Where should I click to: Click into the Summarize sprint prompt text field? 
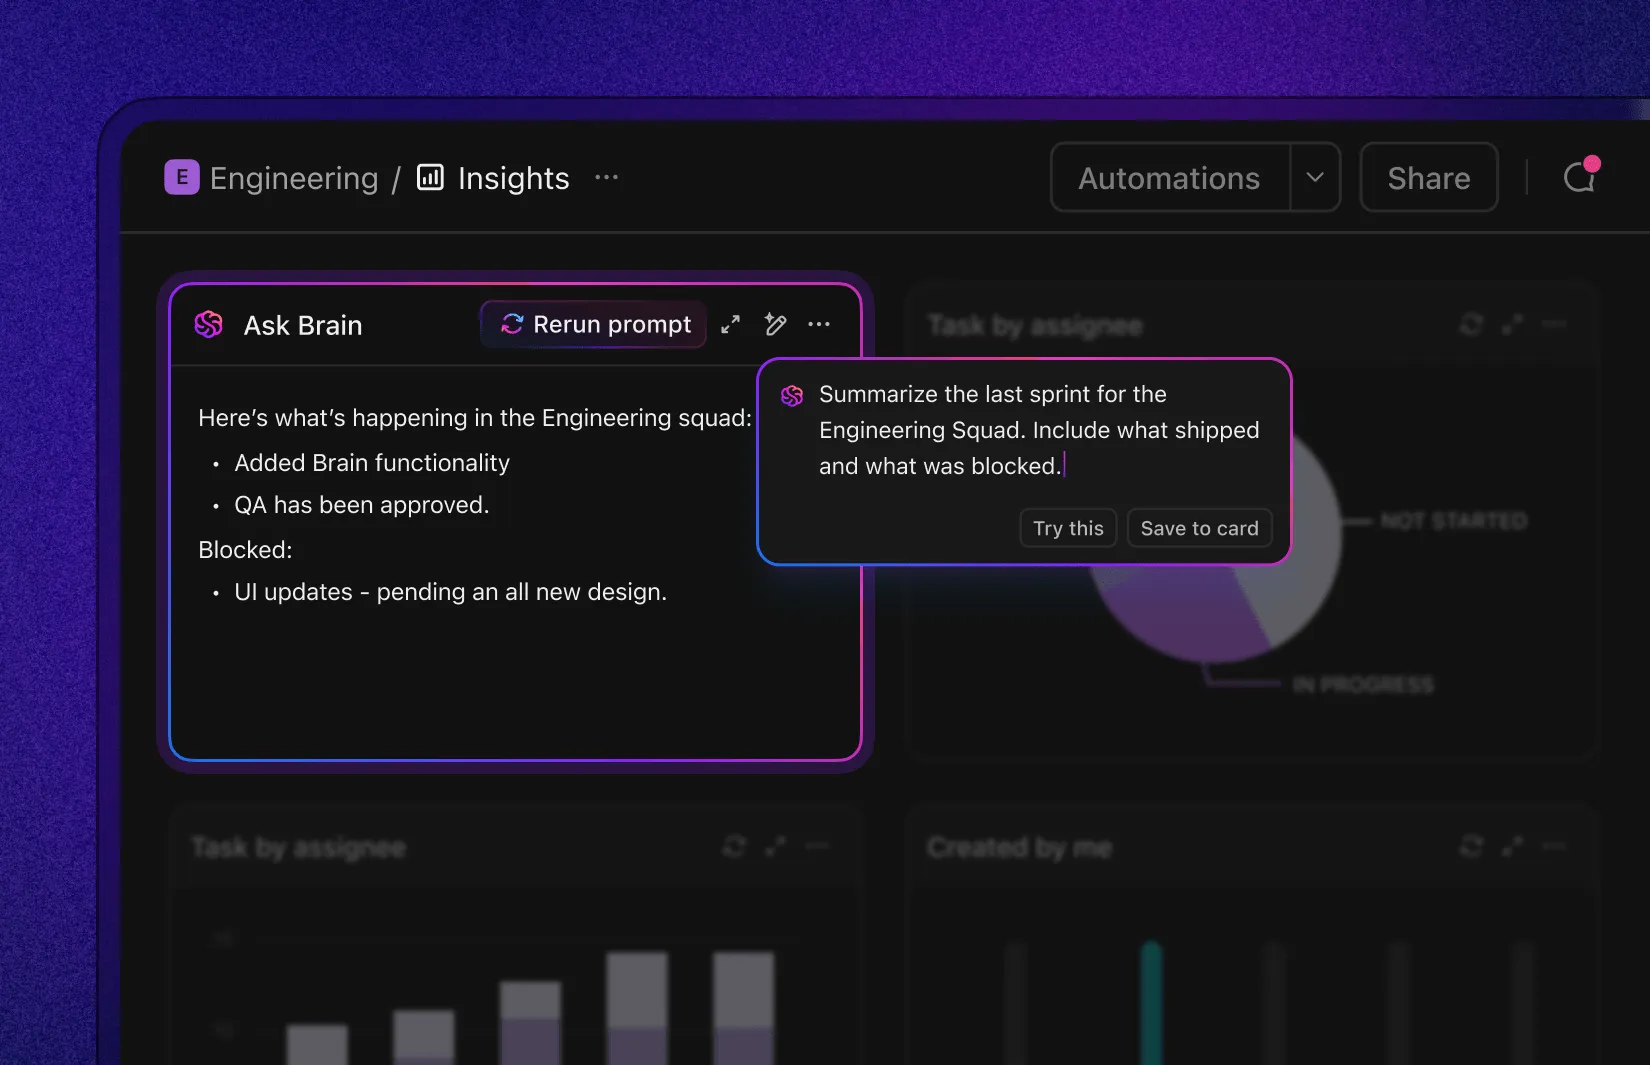[x=1040, y=430]
